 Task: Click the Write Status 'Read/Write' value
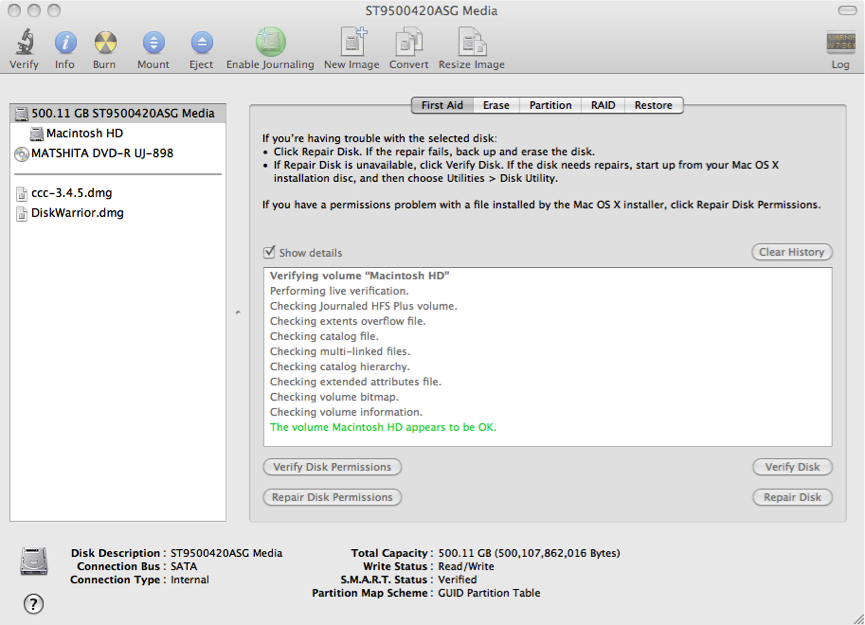point(466,566)
